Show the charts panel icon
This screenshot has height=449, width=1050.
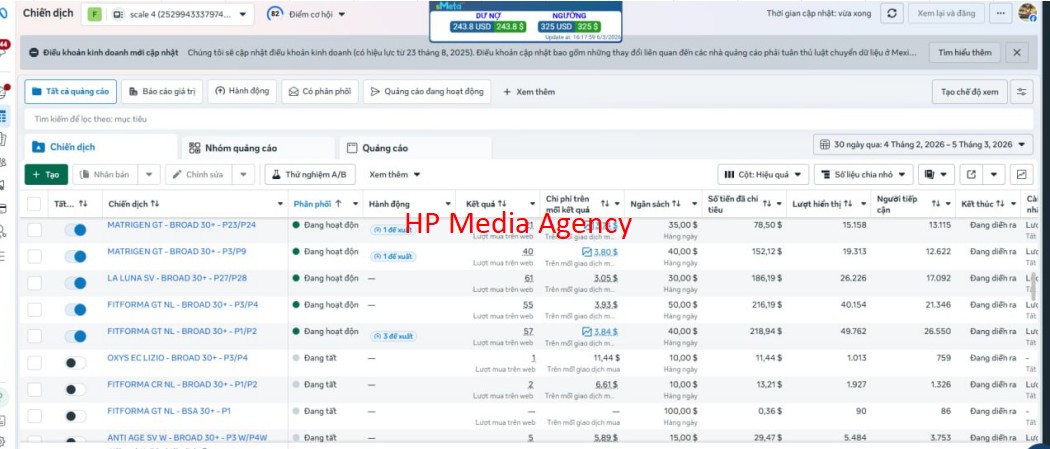(x=1021, y=175)
